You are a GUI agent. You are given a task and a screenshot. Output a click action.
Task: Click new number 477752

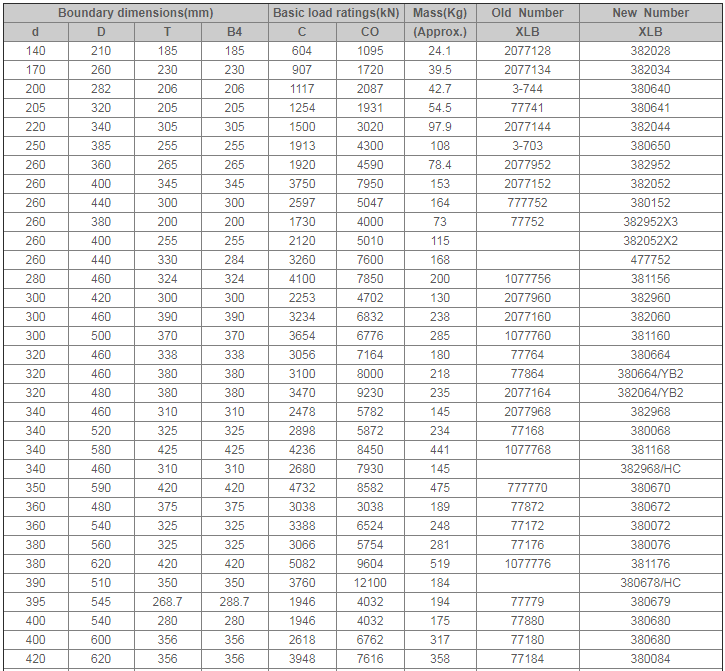[650, 260]
